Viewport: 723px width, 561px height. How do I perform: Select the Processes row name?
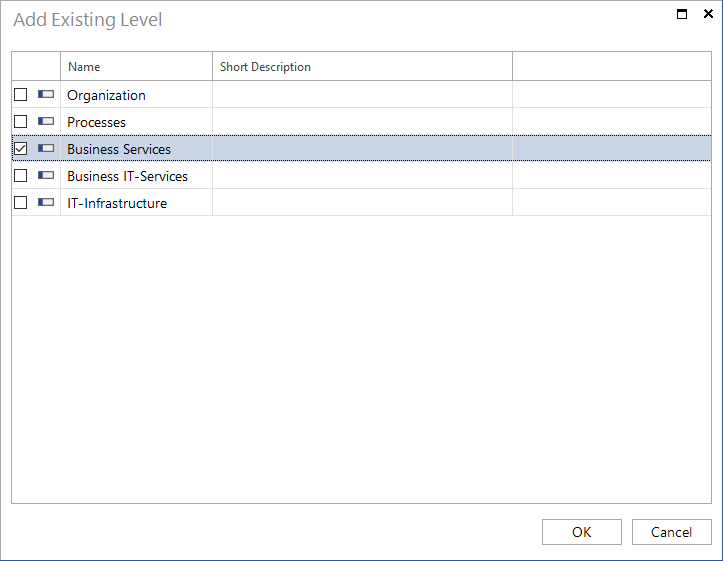(x=96, y=122)
